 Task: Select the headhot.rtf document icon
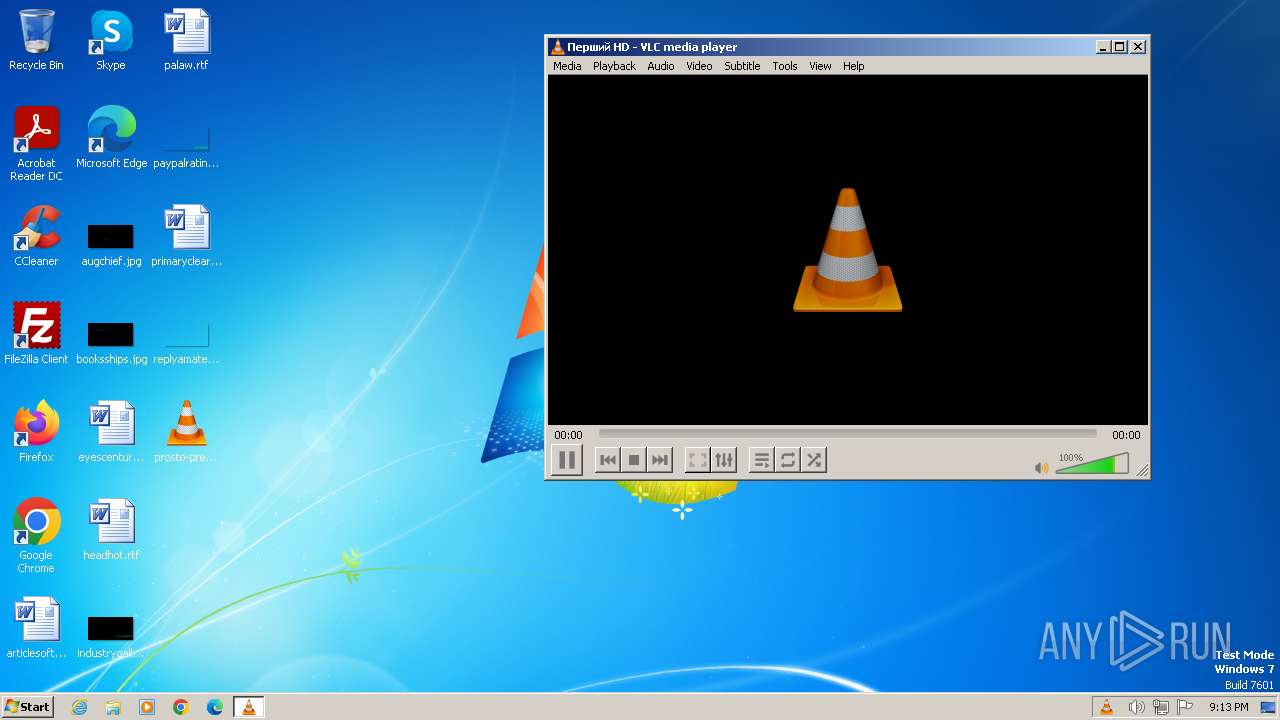pos(111,530)
